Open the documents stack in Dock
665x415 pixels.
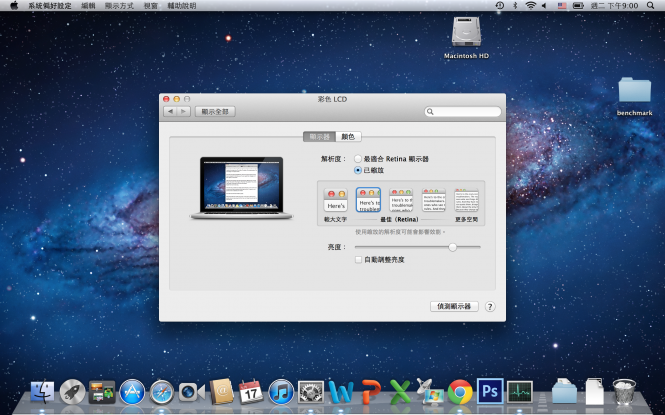(594, 391)
